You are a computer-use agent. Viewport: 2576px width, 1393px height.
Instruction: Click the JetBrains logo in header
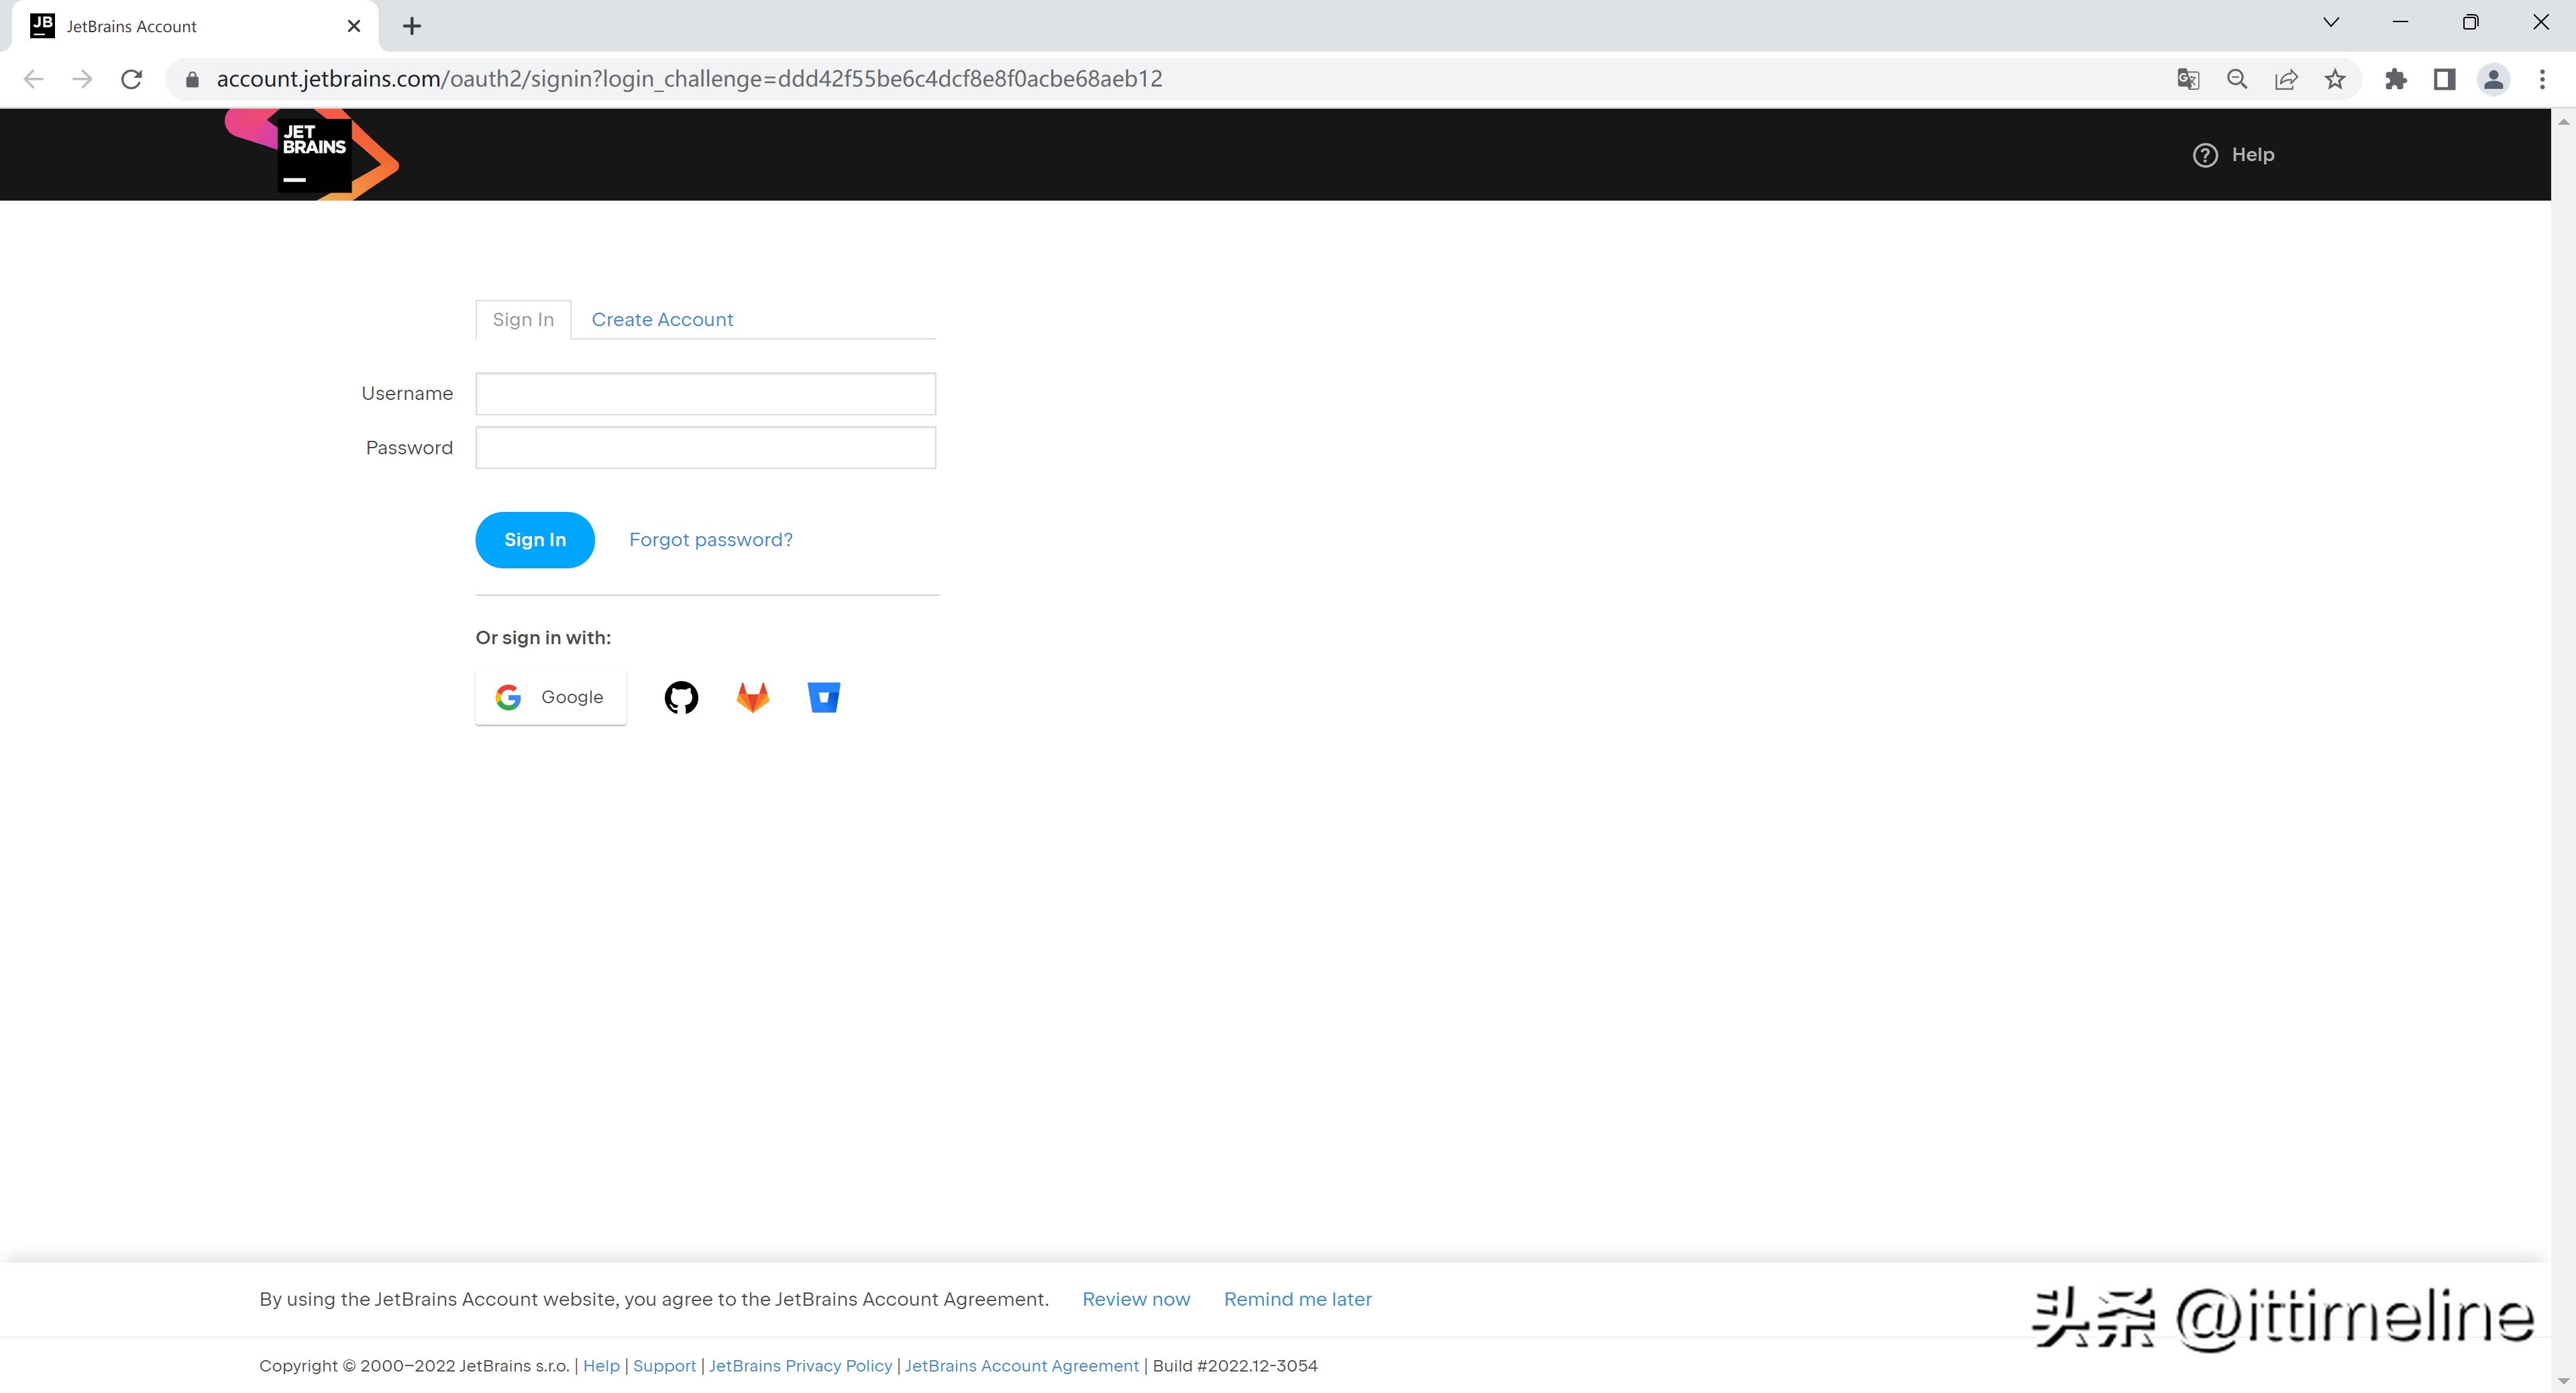tap(313, 155)
